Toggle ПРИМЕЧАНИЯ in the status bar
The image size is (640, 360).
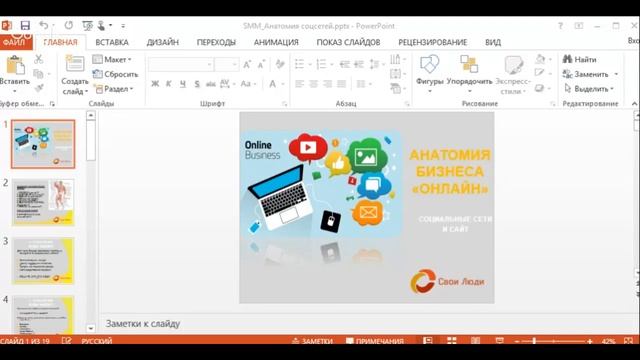375,341
